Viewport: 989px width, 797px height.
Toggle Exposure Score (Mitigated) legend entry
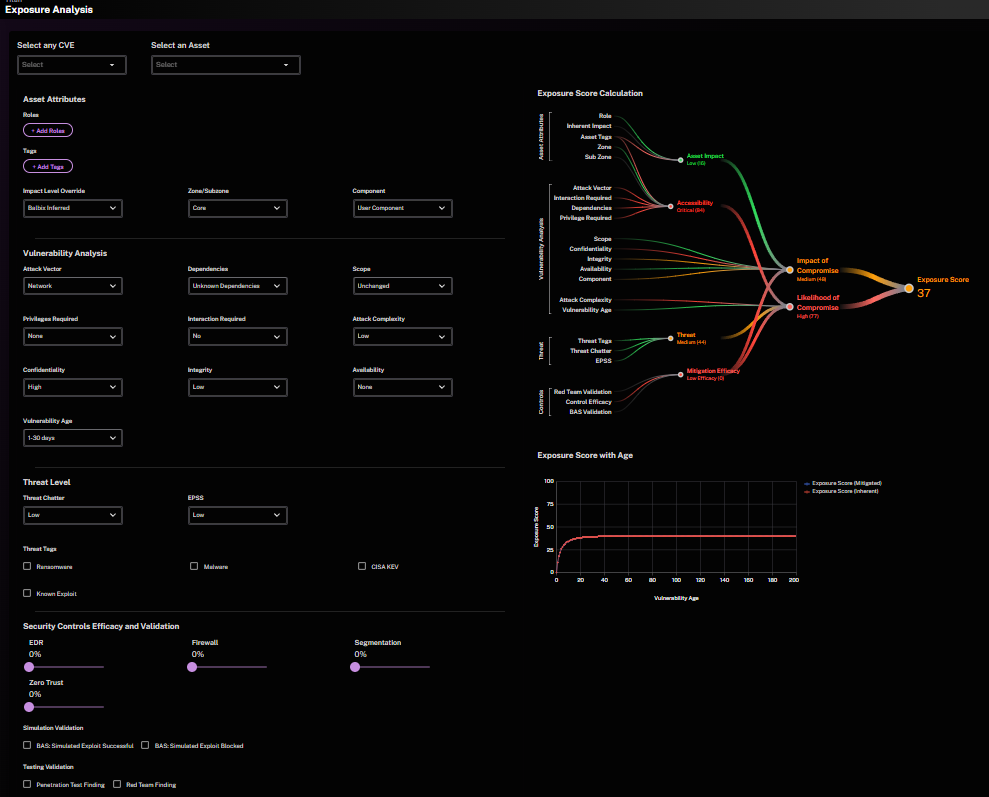[x=843, y=483]
